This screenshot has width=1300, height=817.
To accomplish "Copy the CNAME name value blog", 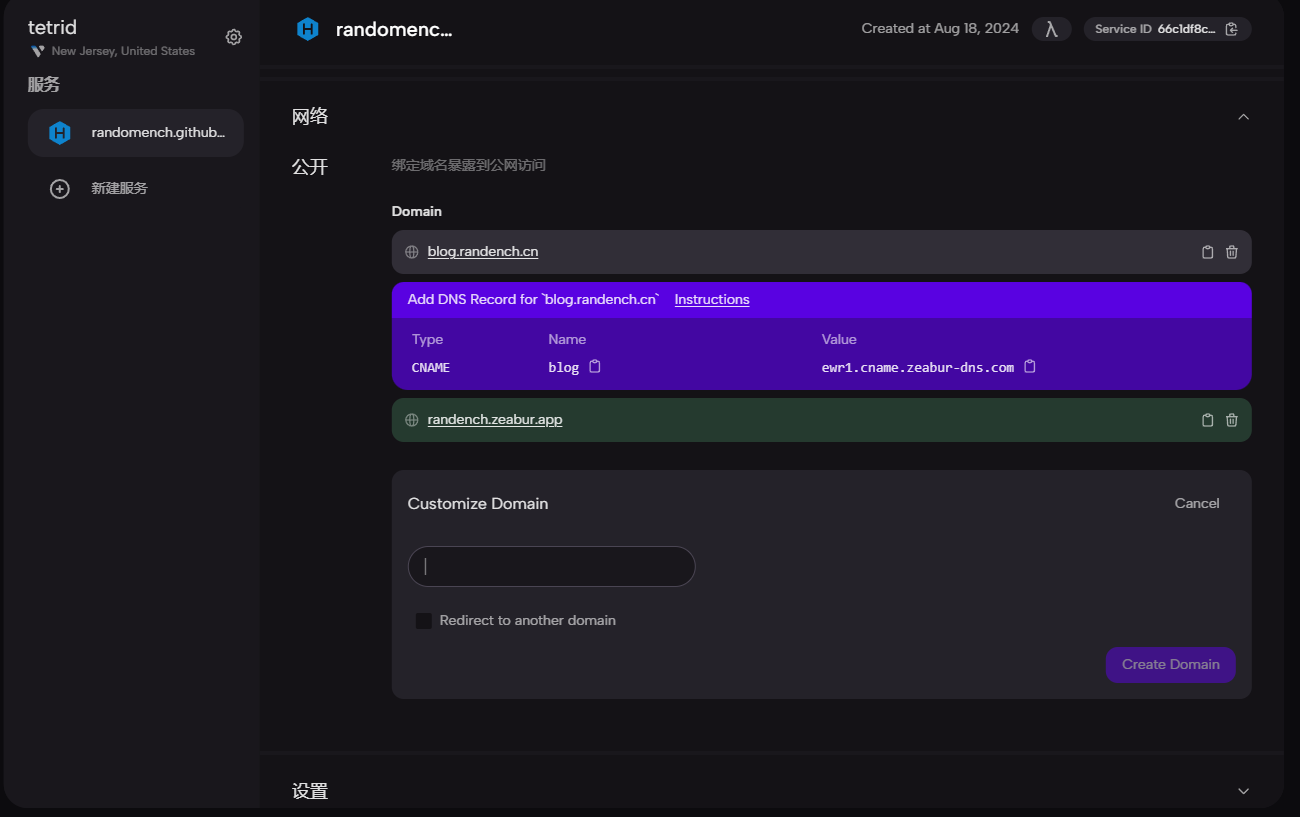I will click(x=595, y=367).
